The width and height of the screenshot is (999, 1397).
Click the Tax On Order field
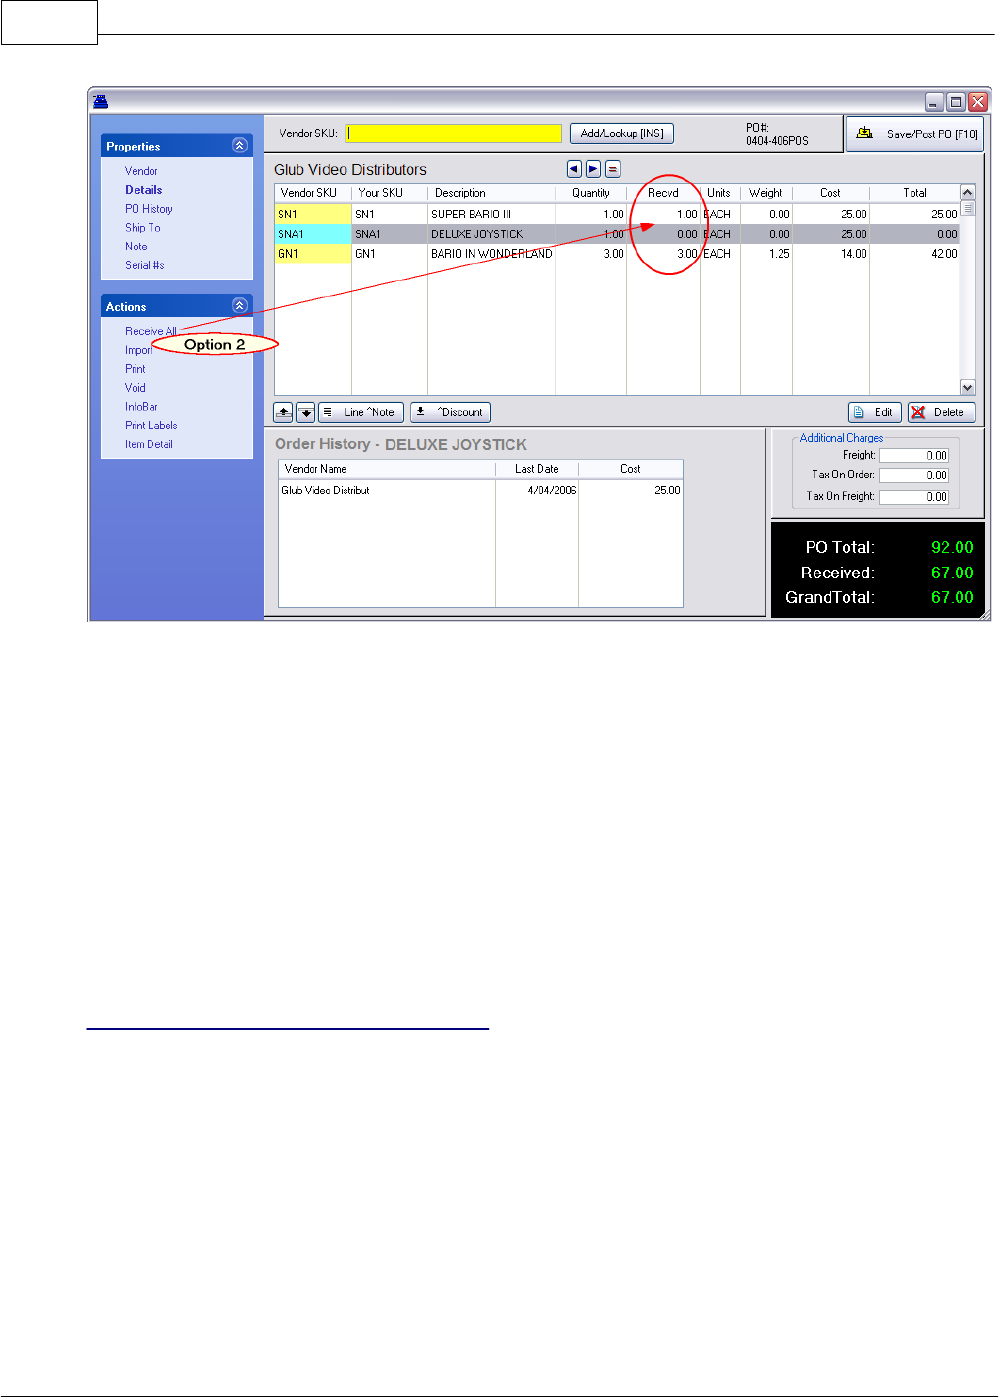914,475
